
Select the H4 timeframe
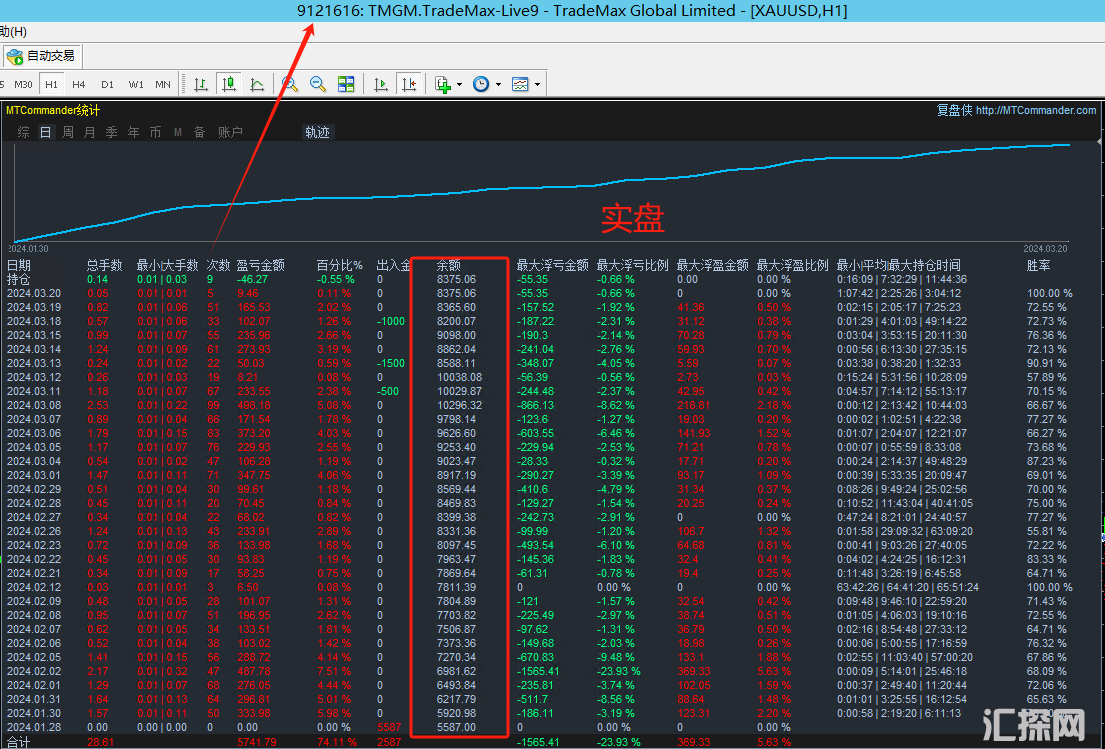click(79, 85)
